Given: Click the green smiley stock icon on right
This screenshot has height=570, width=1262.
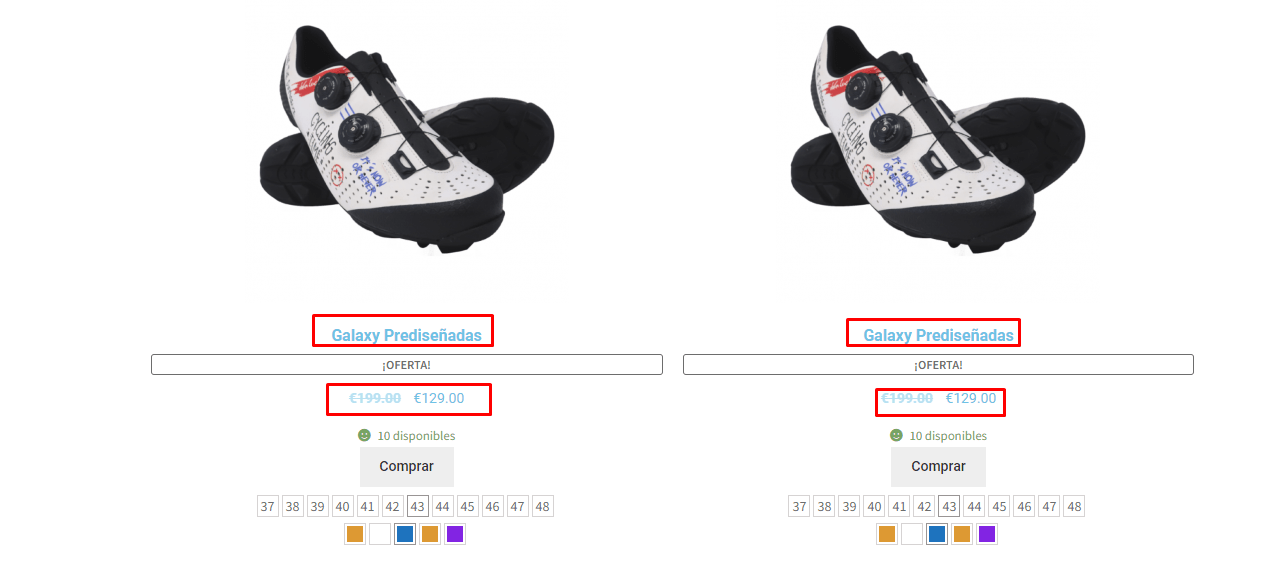Looking at the screenshot, I should [896, 435].
